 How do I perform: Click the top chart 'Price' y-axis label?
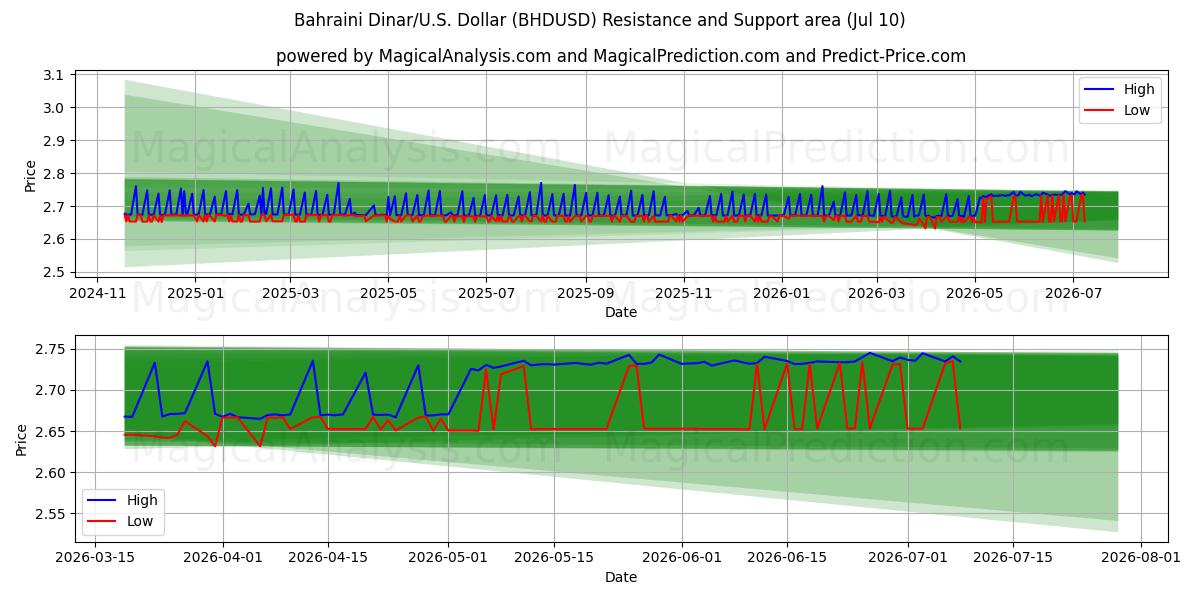(30, 175)
